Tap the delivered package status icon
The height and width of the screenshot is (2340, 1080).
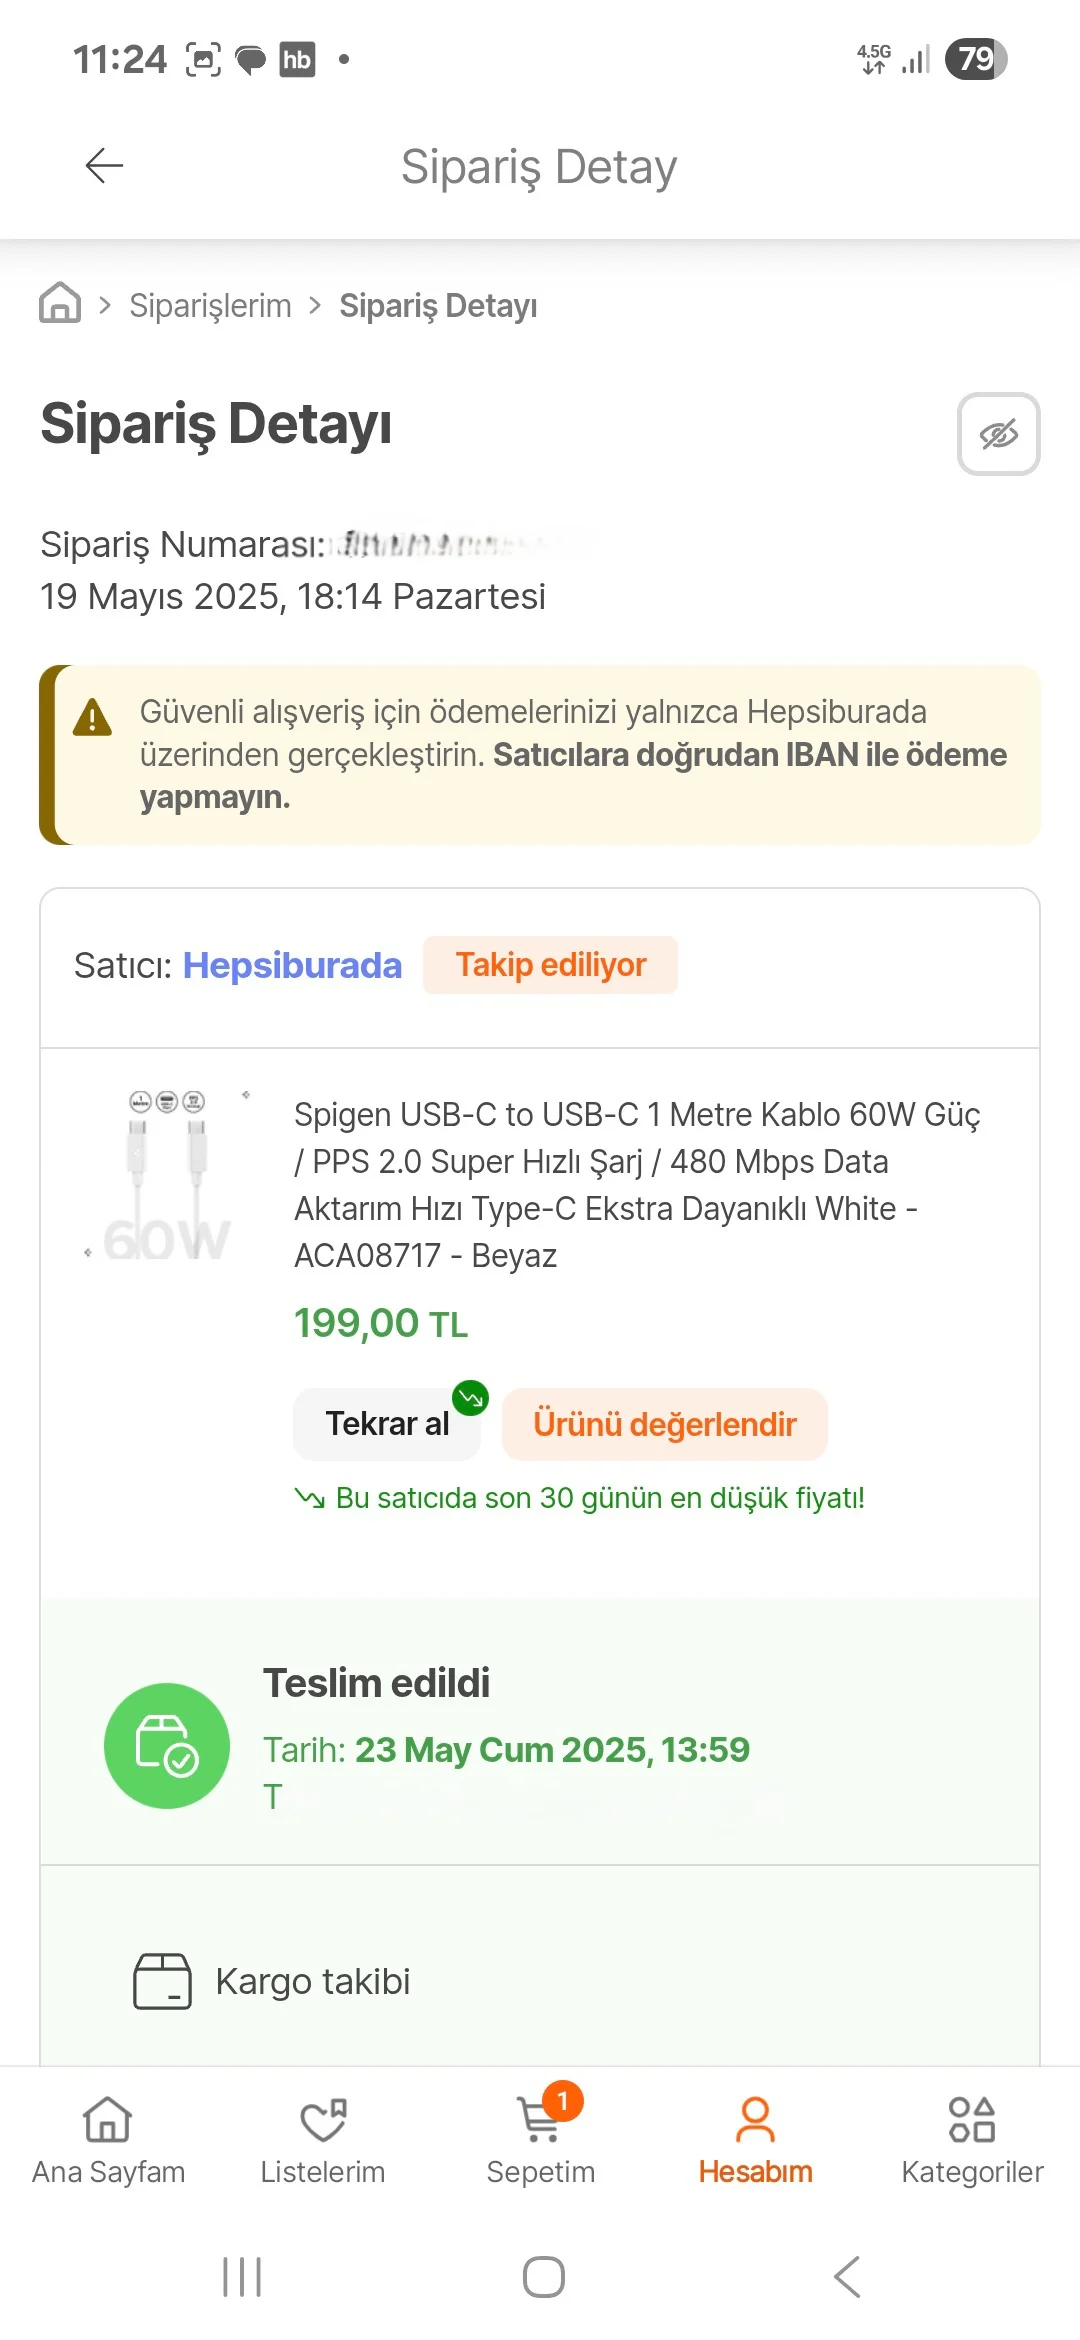coord(167,1745)
